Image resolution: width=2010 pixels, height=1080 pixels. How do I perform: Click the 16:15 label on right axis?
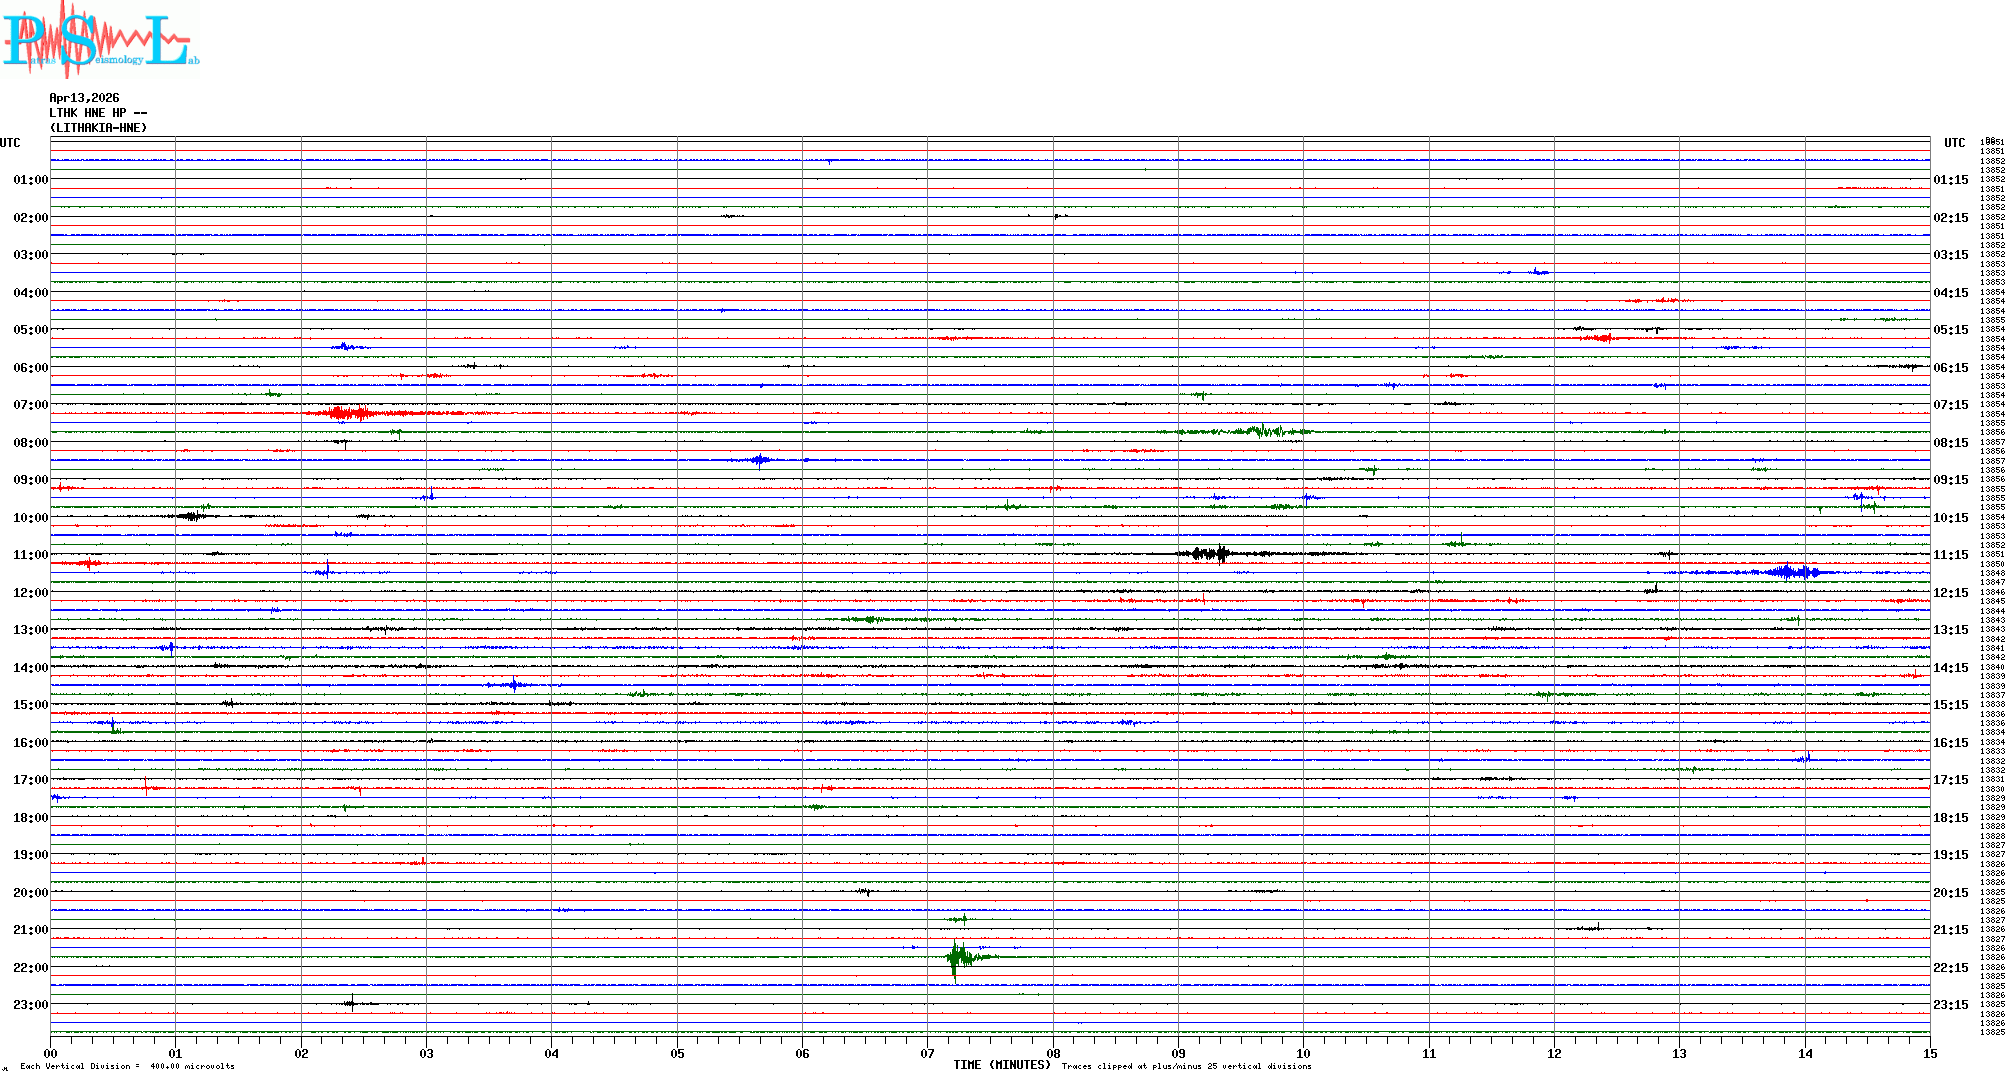click(x=1950, y=743)
